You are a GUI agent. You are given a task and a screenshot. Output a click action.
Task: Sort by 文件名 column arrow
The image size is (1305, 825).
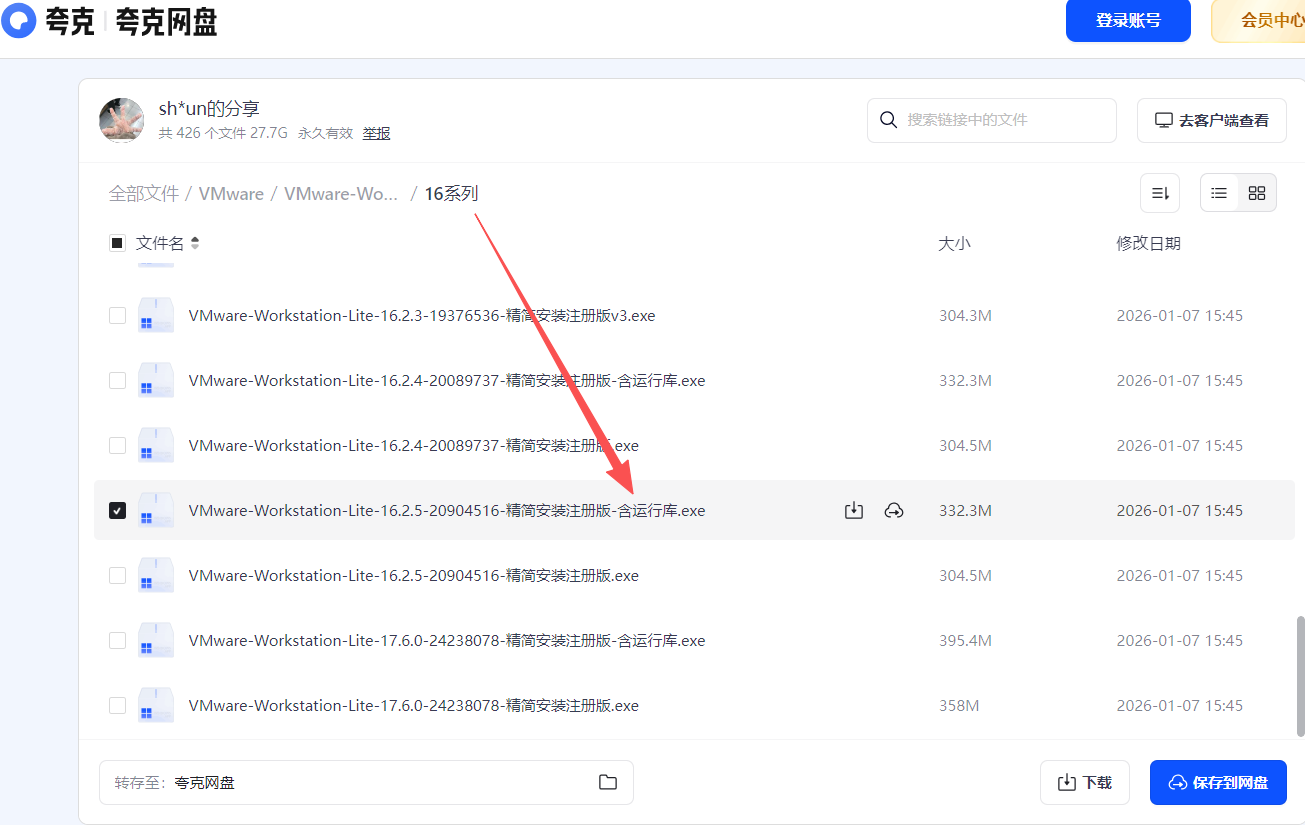coord(195,243)
